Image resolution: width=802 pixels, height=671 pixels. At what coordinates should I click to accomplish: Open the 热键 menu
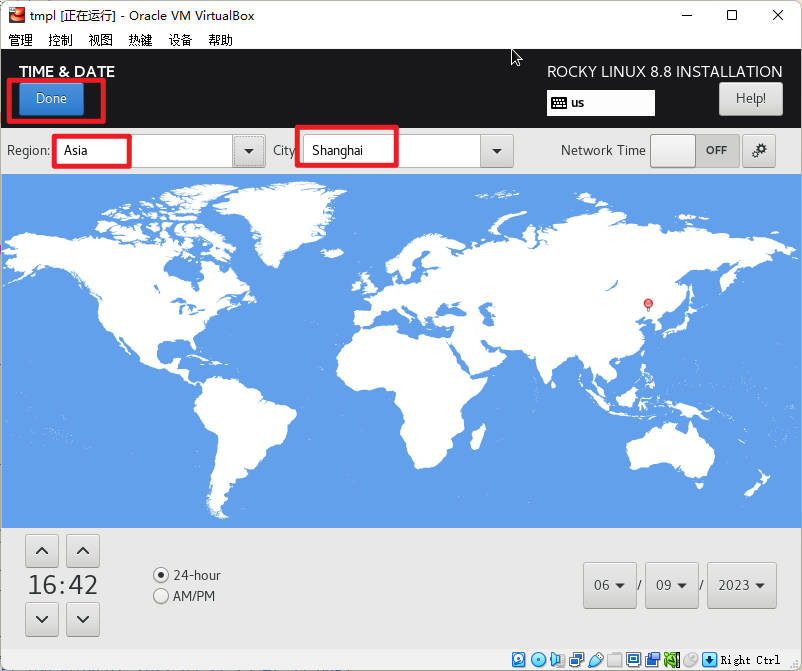pos(140,40)
